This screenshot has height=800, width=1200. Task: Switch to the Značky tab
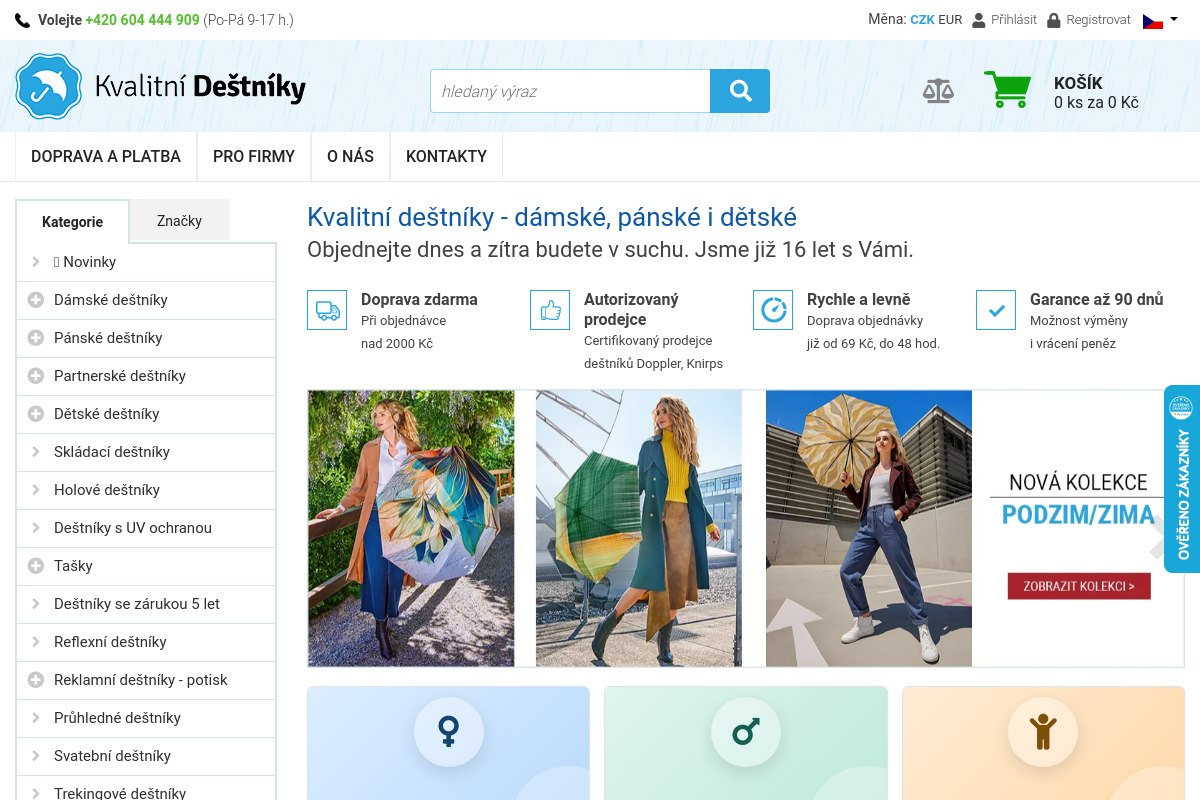tap(179, 221)
